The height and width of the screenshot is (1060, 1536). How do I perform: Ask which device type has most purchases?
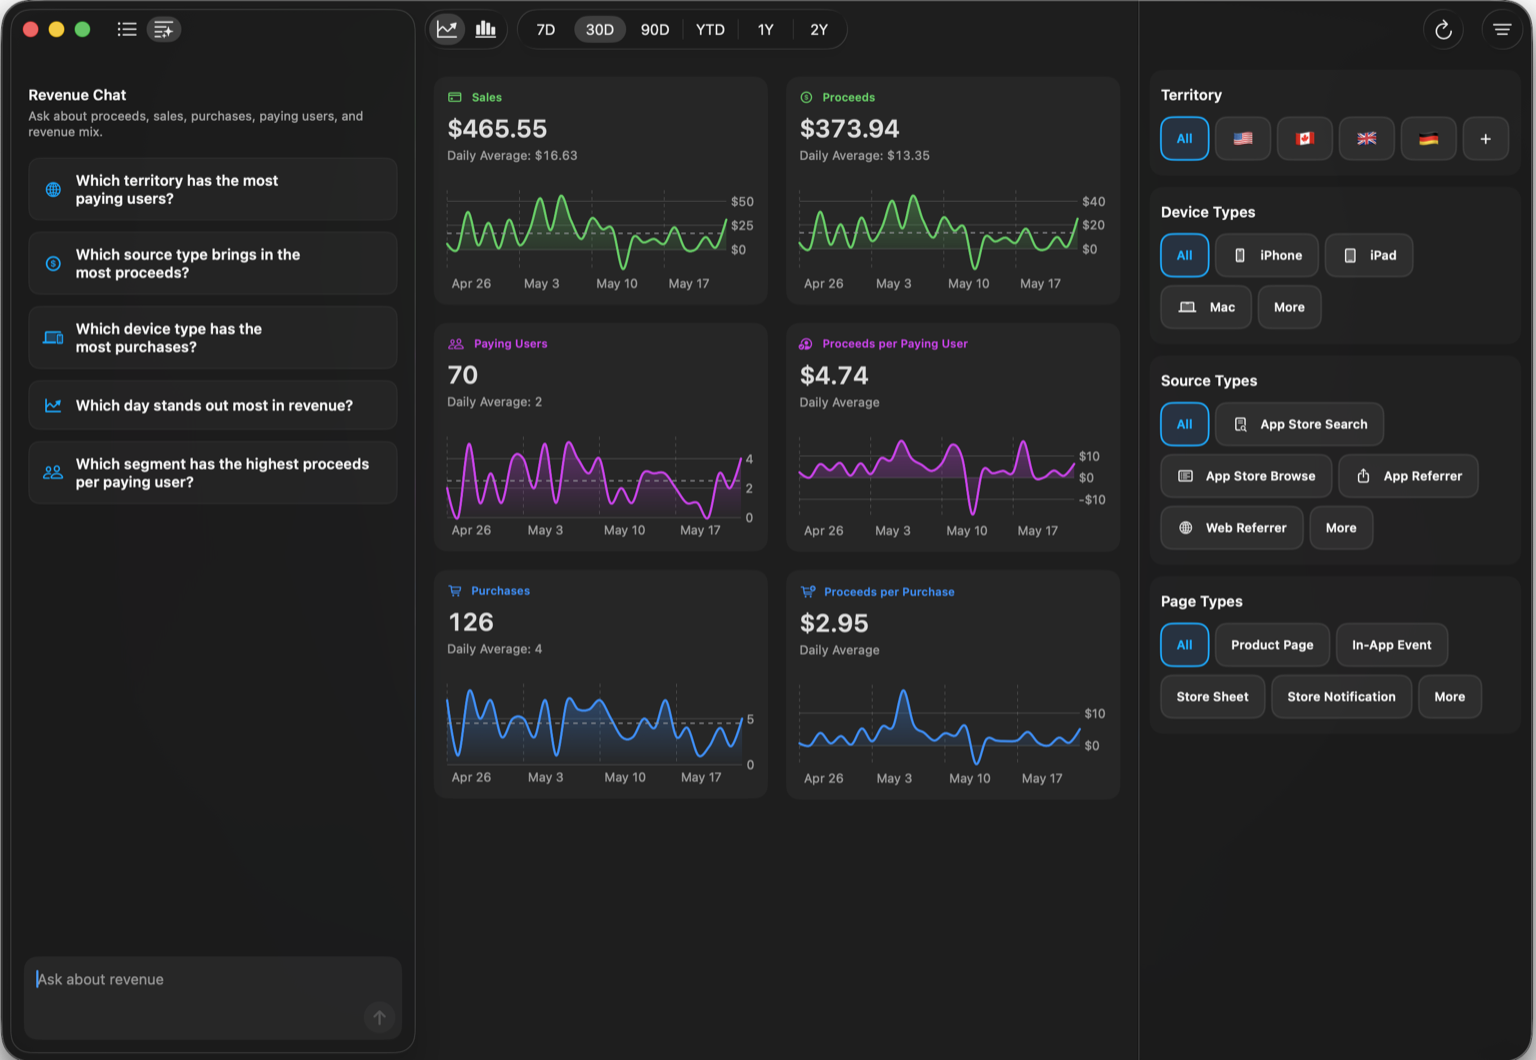(213, 337)
